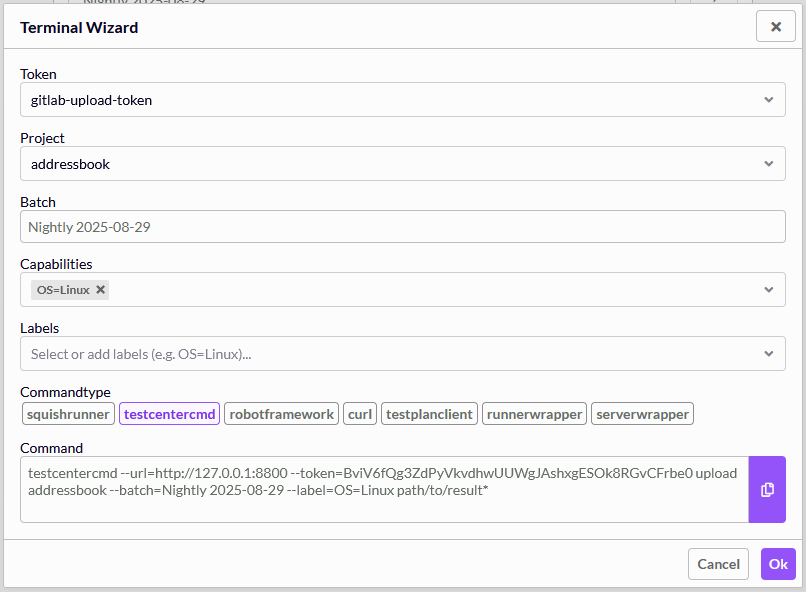The image size is (806, 592).
Task: Expand the Capabilities dropdown arrow
Action: tap(768, 290)
